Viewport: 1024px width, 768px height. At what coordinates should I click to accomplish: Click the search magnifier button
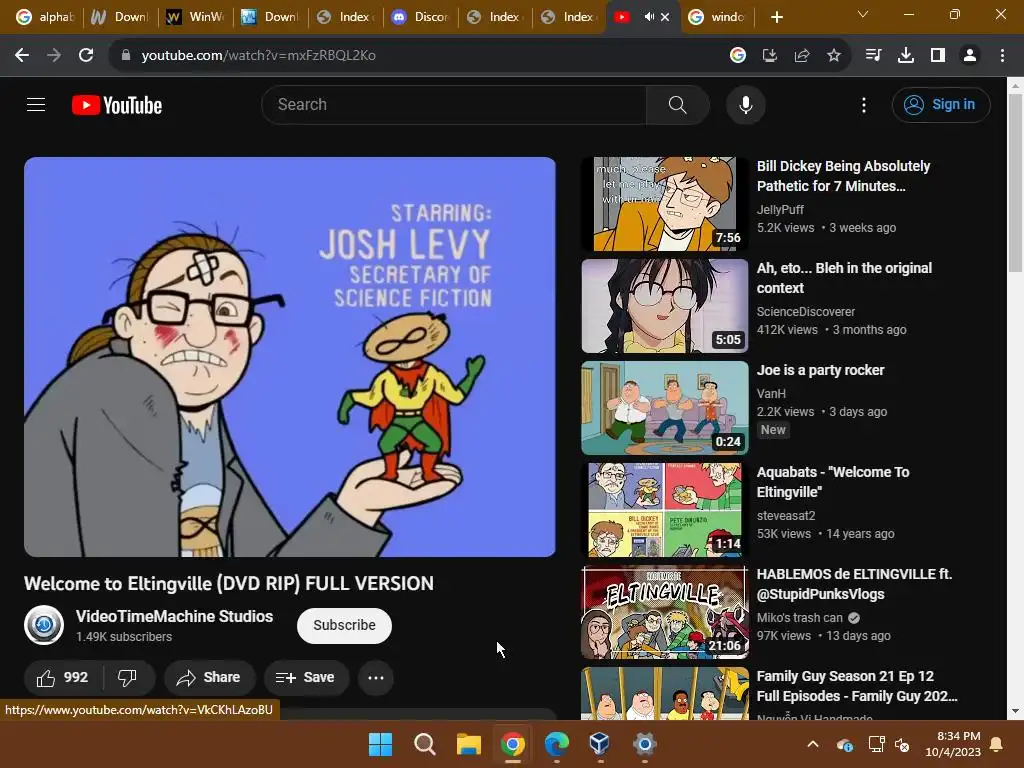coord(677,104)
